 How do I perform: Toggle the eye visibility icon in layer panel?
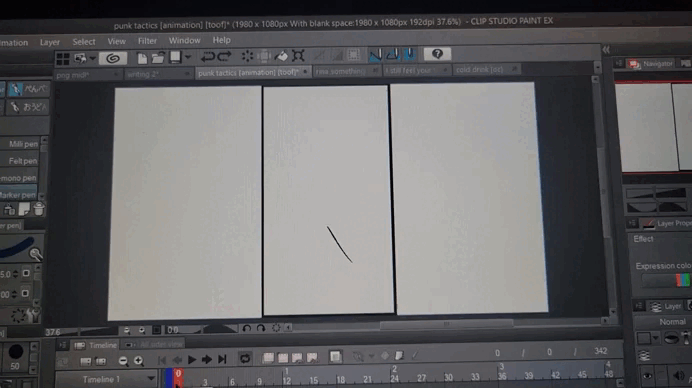pos(647,376)
